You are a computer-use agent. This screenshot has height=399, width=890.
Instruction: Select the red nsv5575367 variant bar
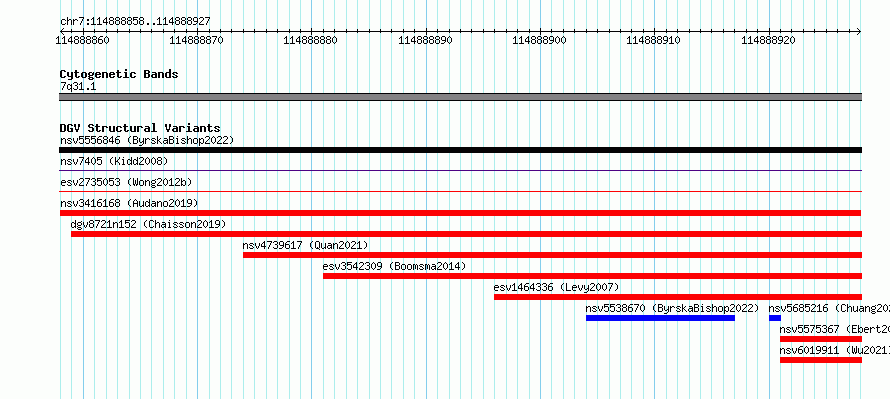pyautogui.click(x=821, y=339)
